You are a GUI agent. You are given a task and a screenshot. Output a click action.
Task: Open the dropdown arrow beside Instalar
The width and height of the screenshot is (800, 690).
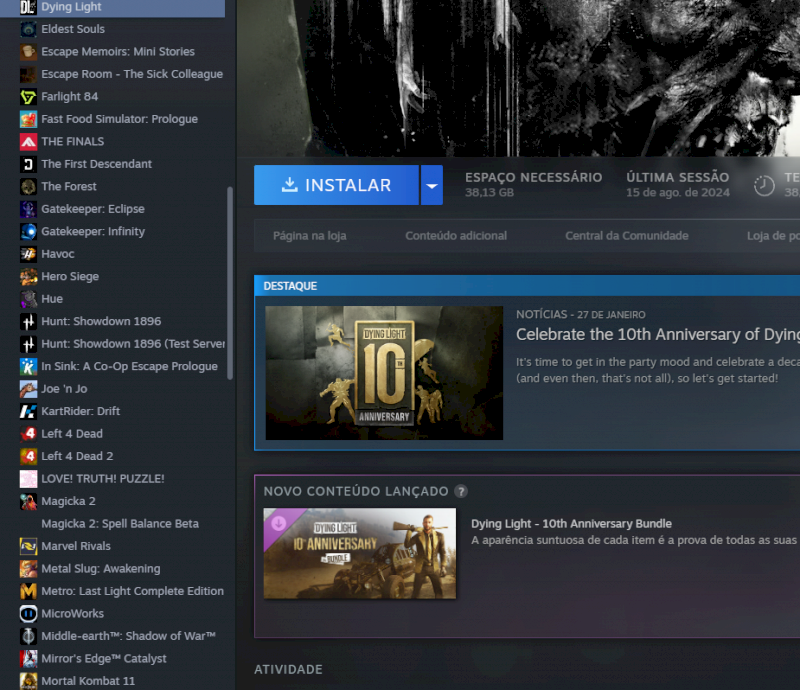(x=431, y=186)
